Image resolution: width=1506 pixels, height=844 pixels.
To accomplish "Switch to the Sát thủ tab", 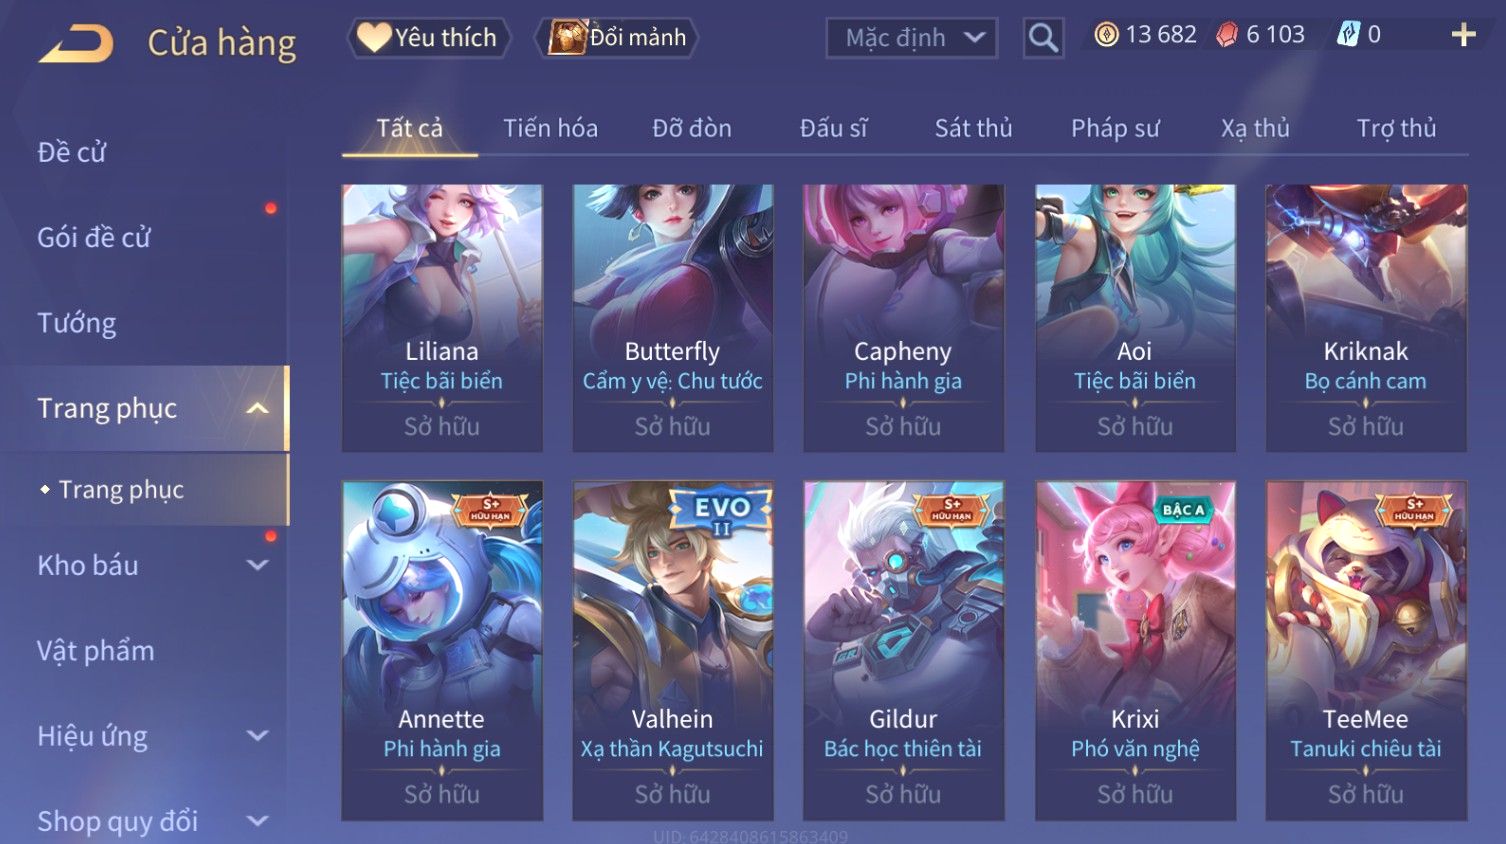I will pyautogui.click(x=973, y=128).
